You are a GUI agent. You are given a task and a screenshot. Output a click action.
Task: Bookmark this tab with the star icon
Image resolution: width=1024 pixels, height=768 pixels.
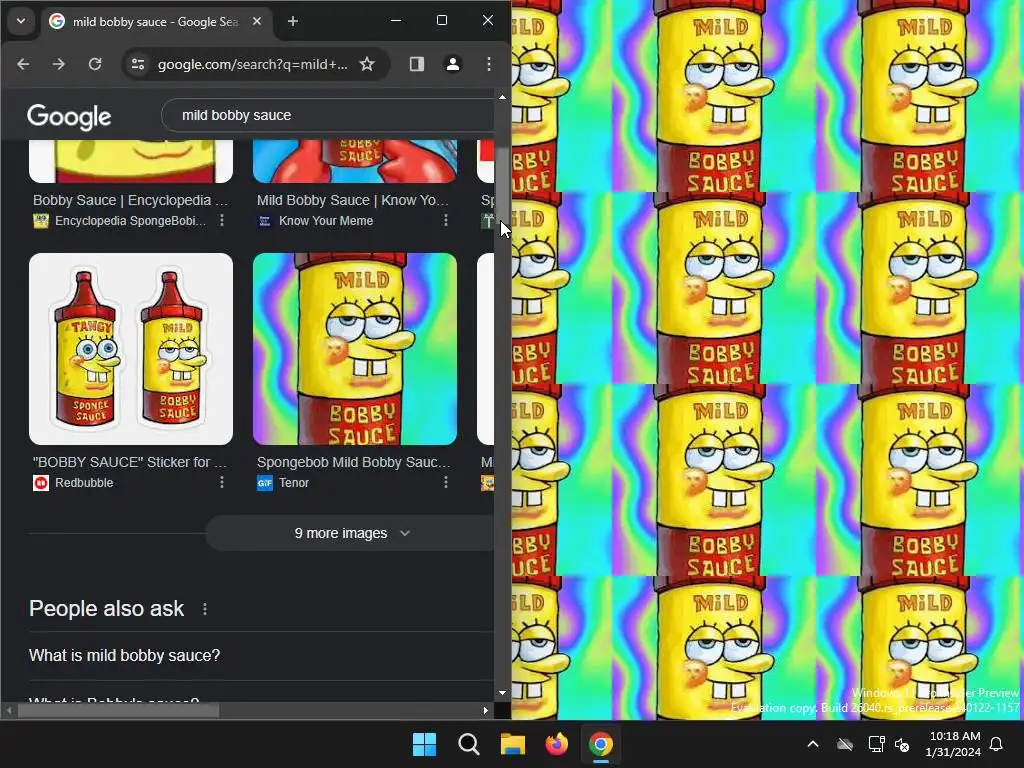click(367, 64)
